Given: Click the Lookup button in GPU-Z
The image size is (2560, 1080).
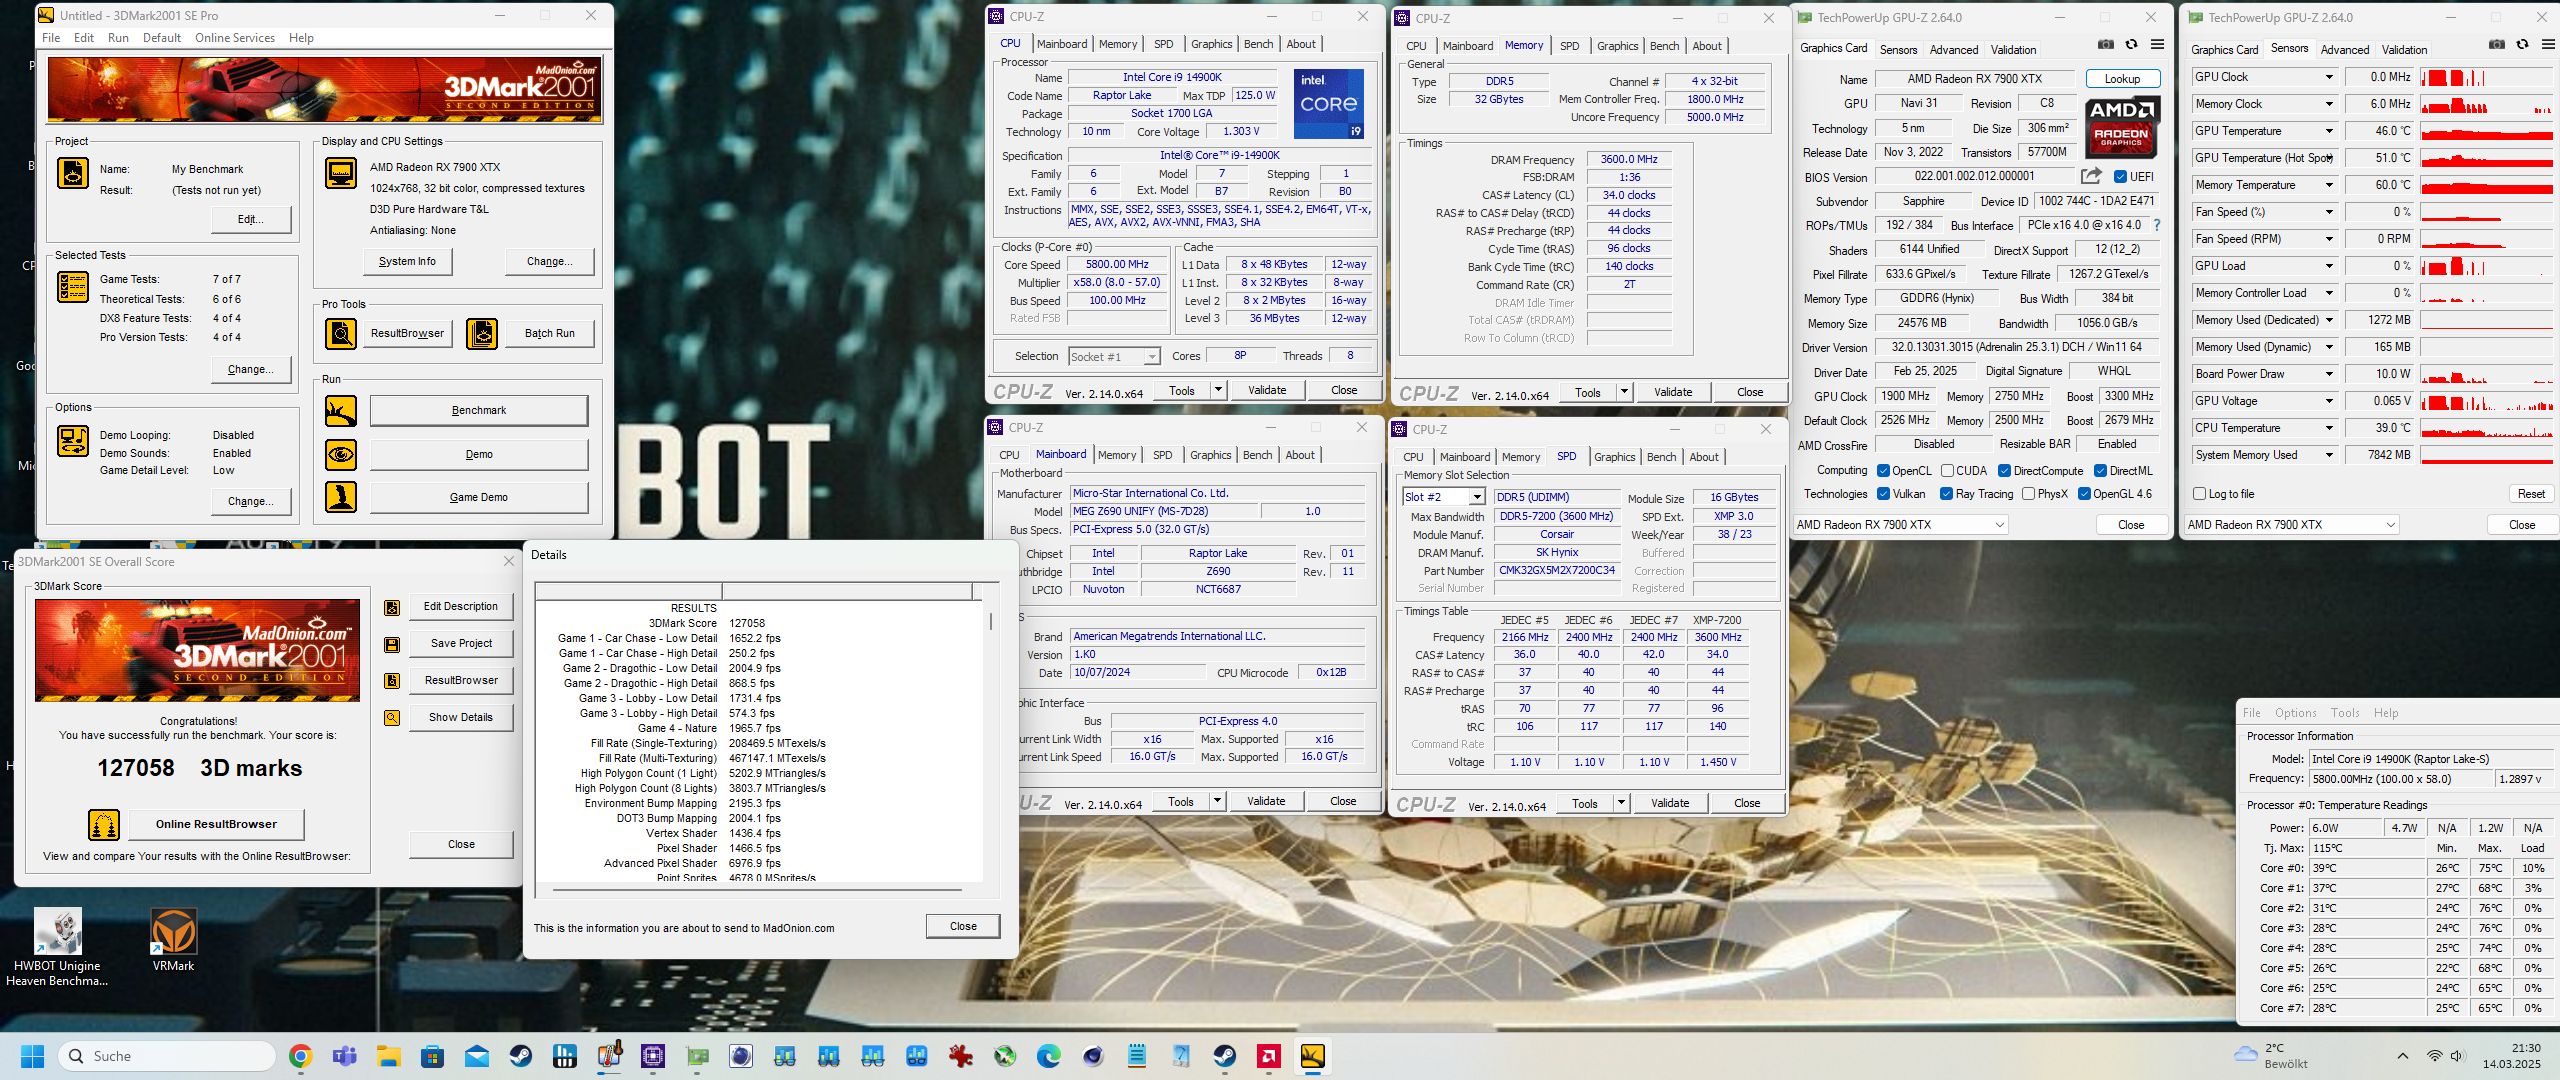Looking at the screenshot, I should tap(2122, 79).
